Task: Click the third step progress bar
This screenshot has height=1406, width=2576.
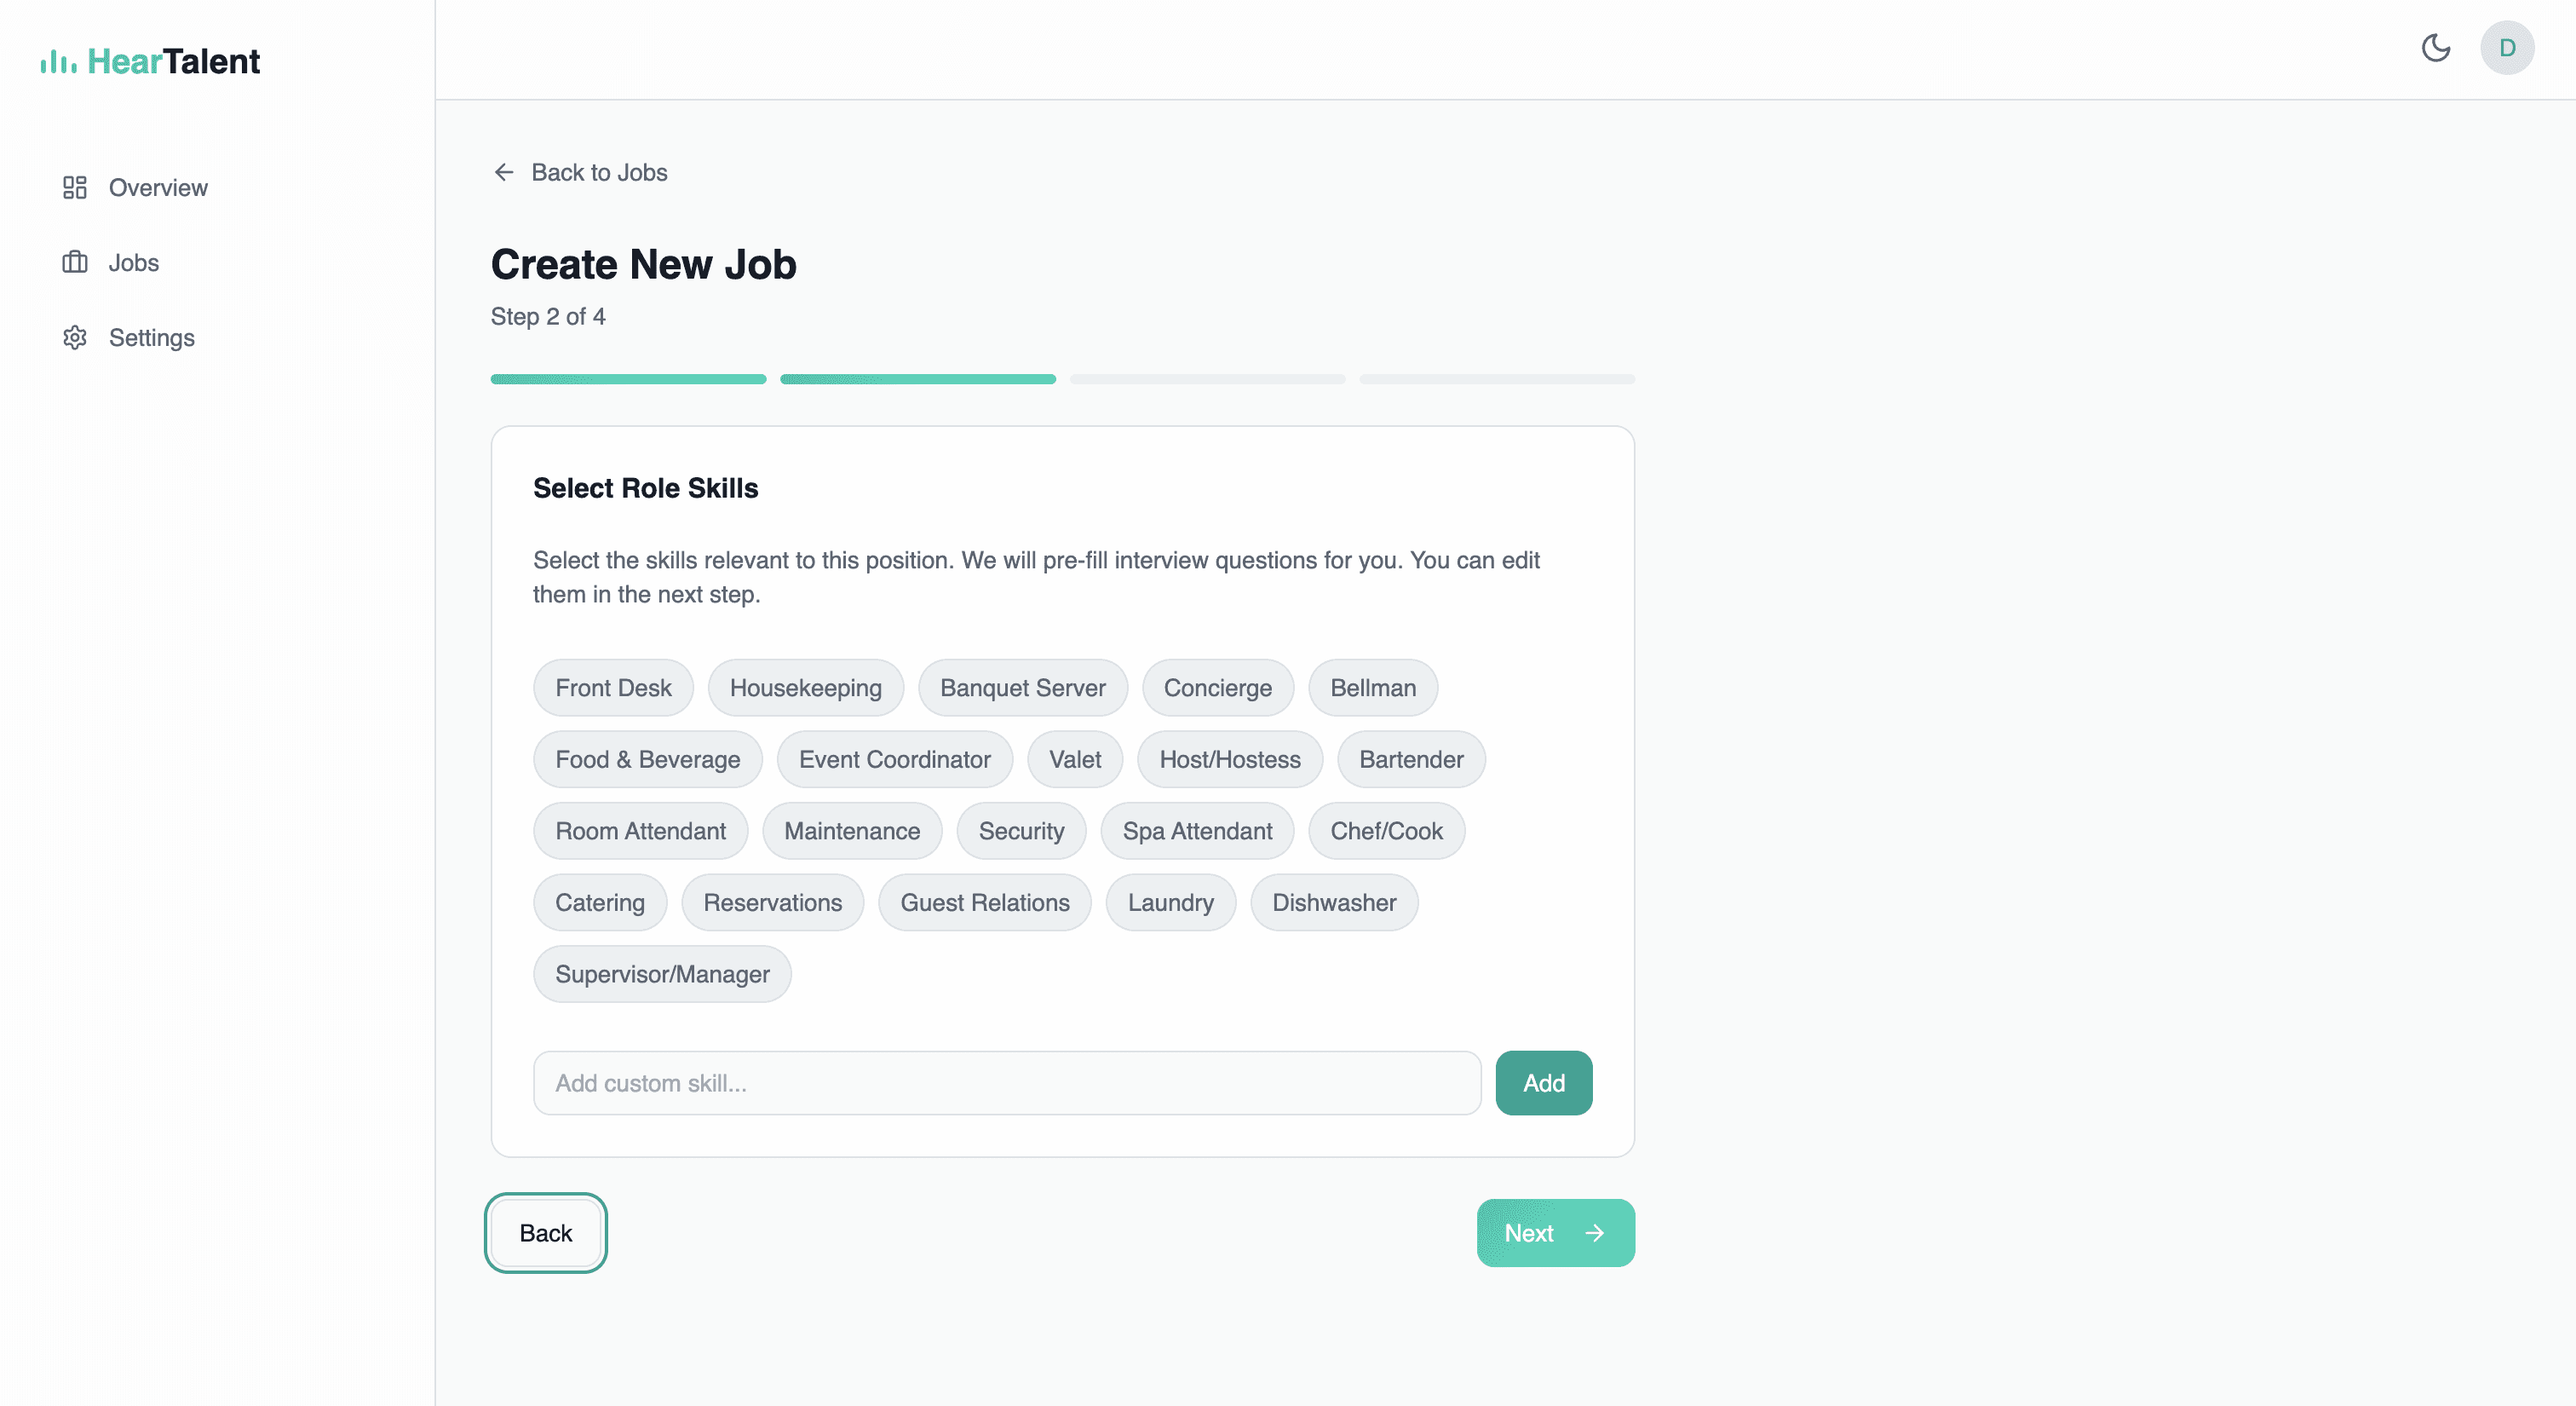Action: coord(1207,379)
